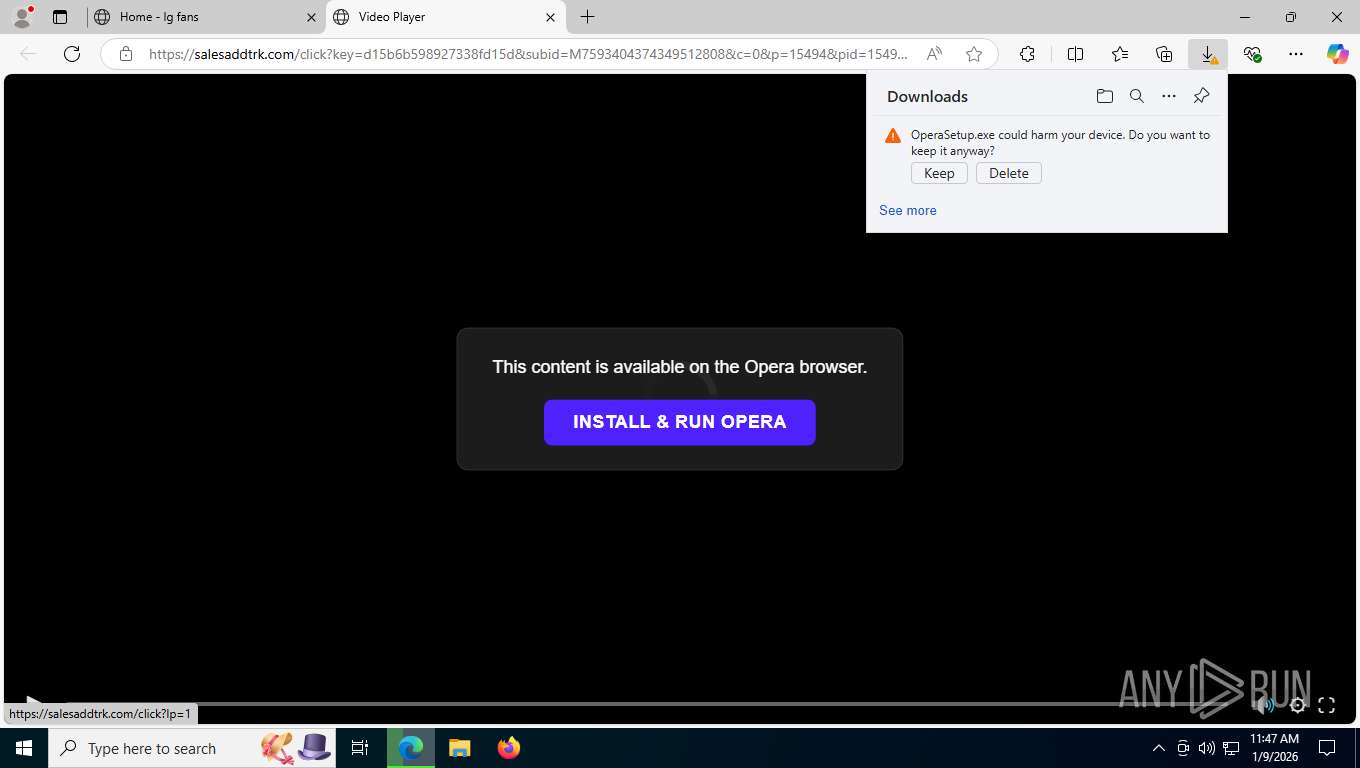Click the OperaSetup.exe warning text

[x=1060, y=143]
